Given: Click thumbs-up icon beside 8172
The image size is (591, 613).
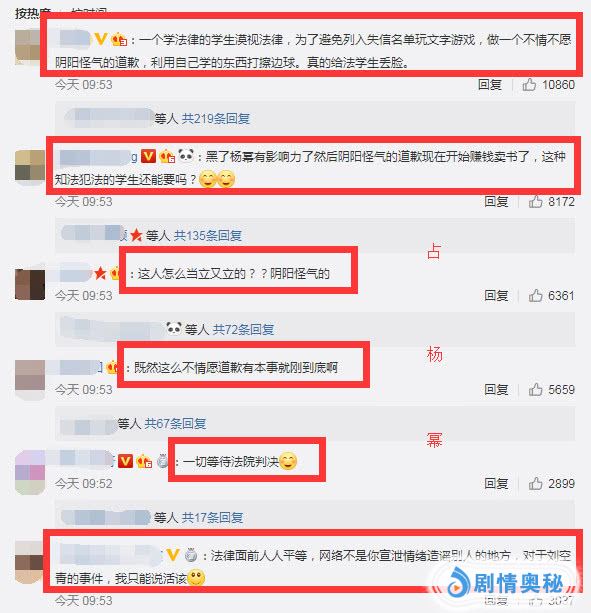Looking at the screenshot, I should (535, 201).
